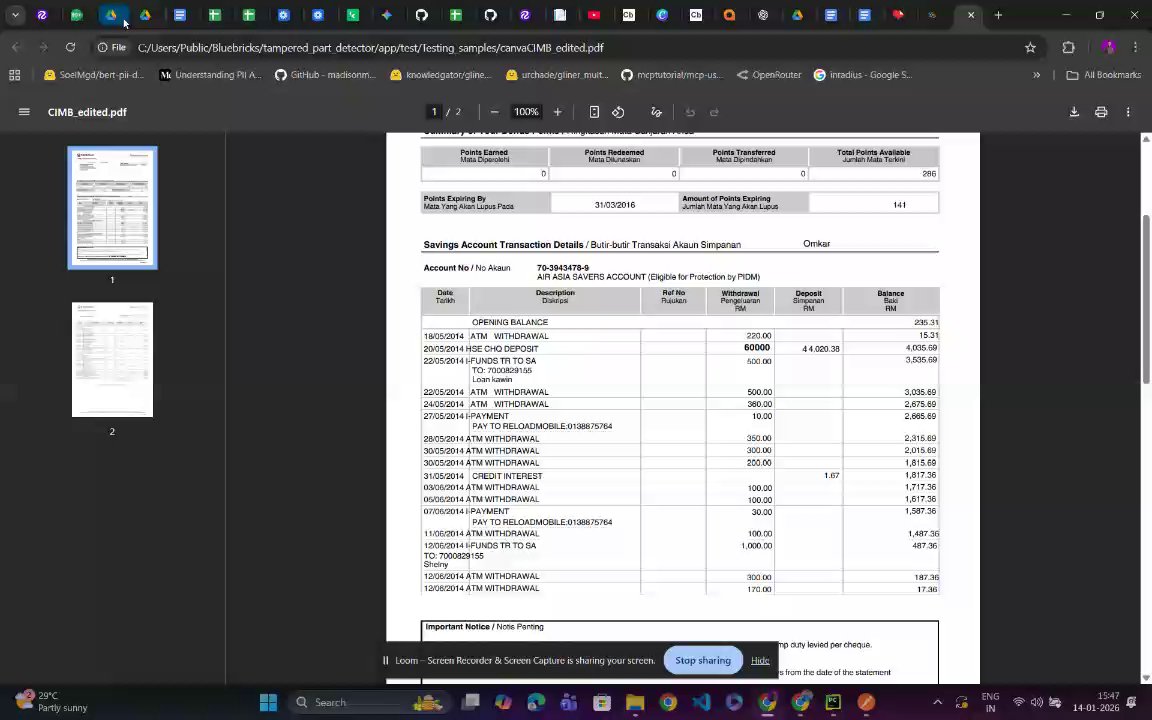
Task: Switch input language ENG IN
Action: (990, 702)
